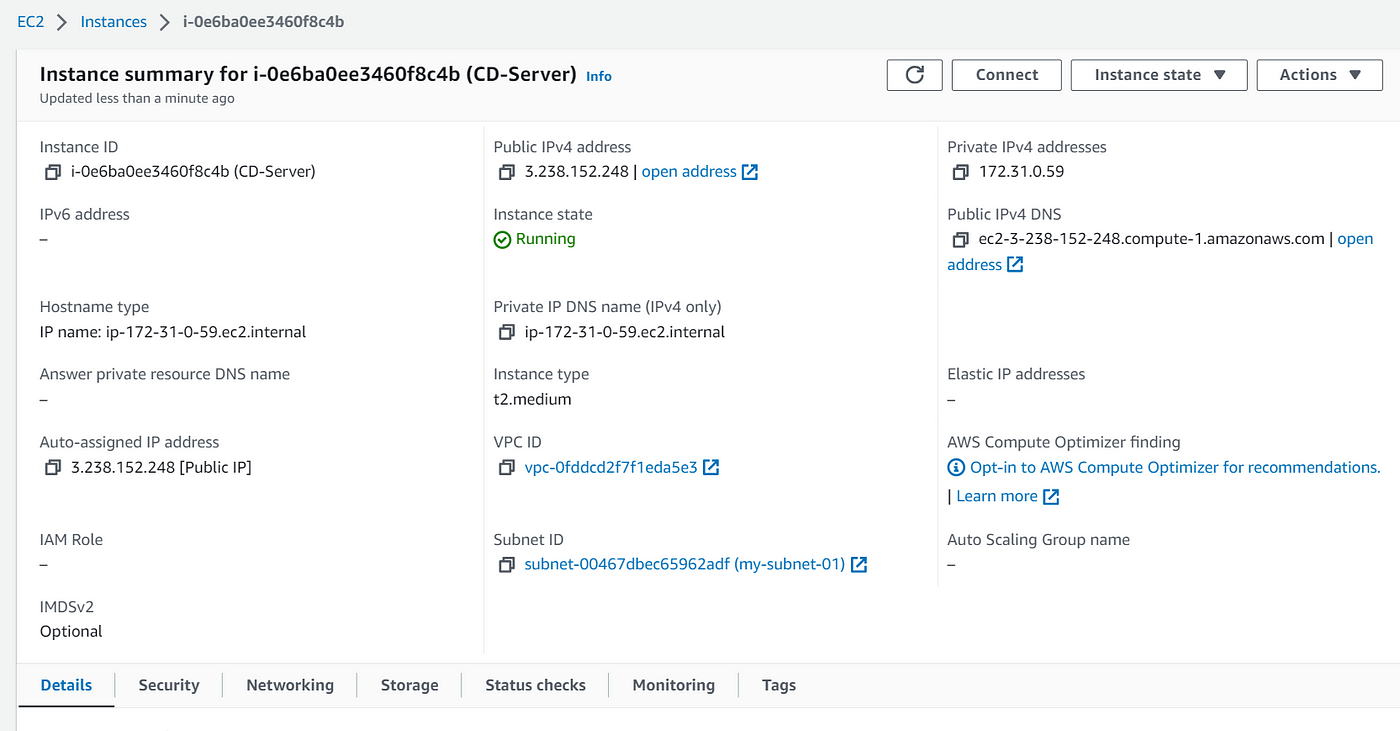Copy the Public IPv4 address 3.238.152.248
The height and width of the screenshot is (731, 1400).
pyautogui.click(x=506, y=172)
